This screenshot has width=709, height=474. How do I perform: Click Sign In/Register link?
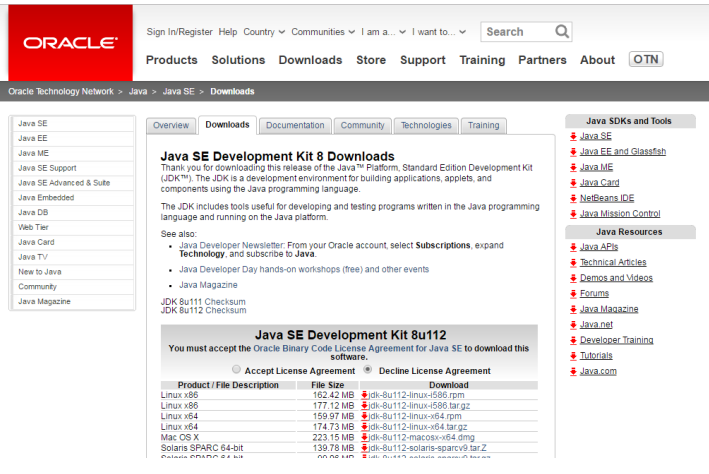[180, 32]
